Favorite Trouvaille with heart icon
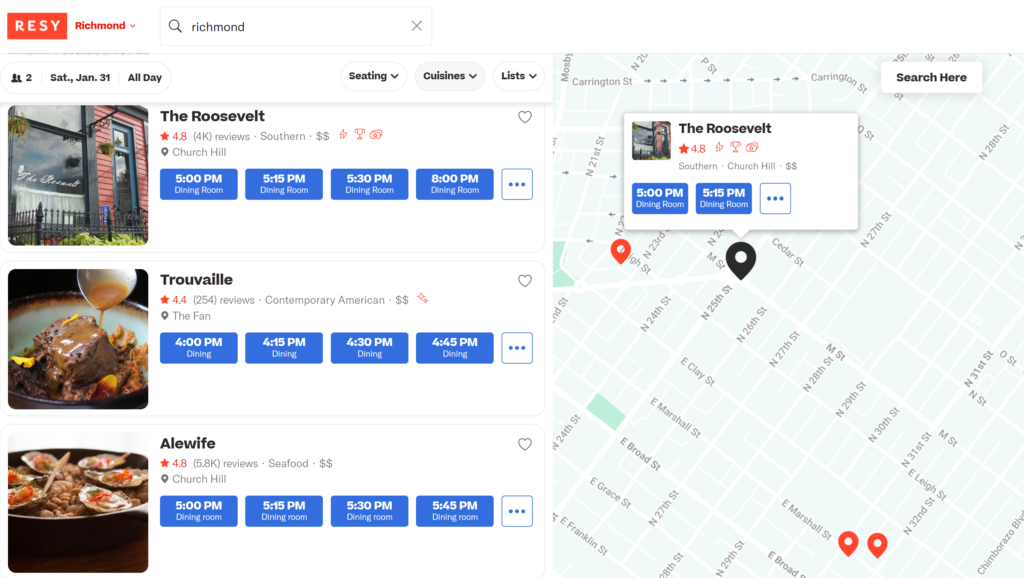The height and width of the screenshot is (578, 1024). pyautogui.click(x=525, y=281)
